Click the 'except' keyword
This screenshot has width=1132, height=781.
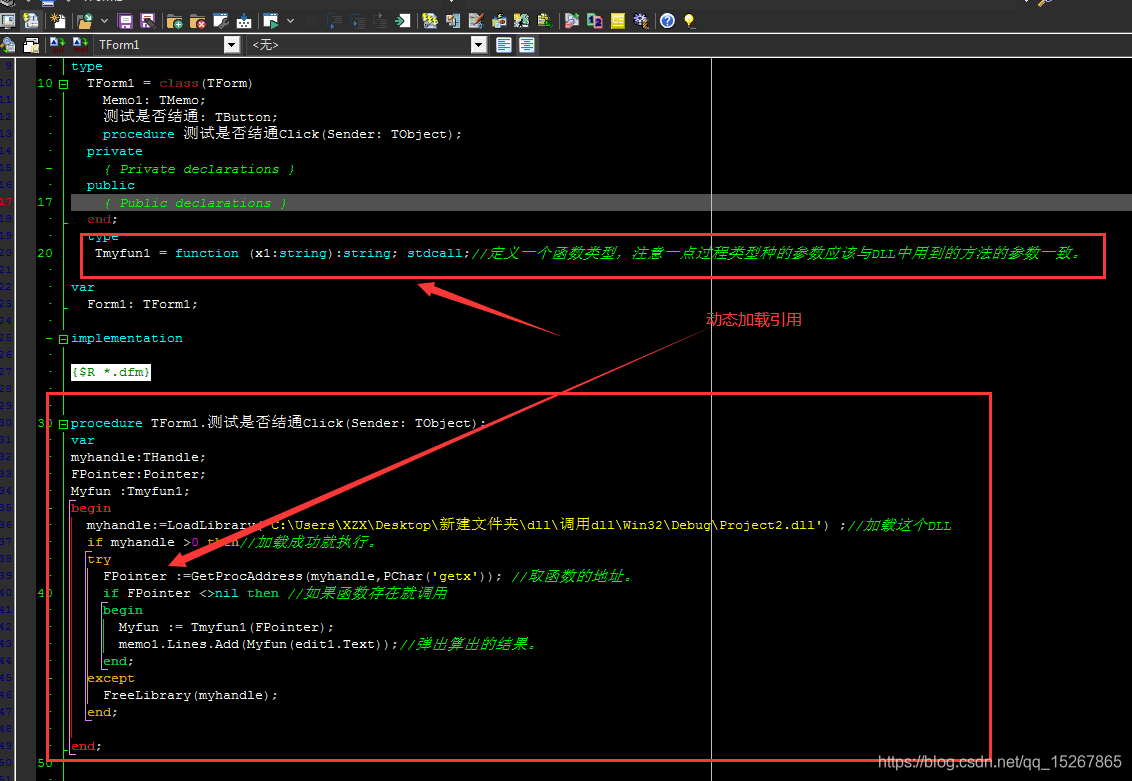coord(110,679)
